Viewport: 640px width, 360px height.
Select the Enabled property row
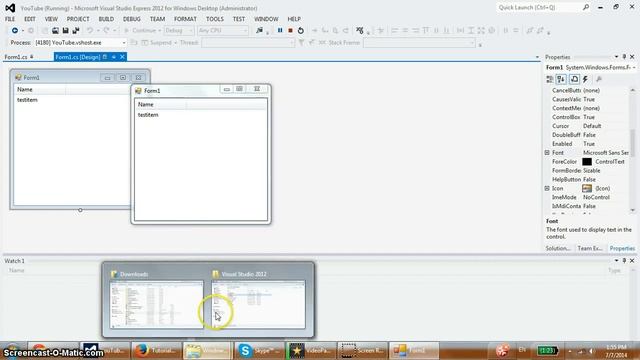pos(588,144)
